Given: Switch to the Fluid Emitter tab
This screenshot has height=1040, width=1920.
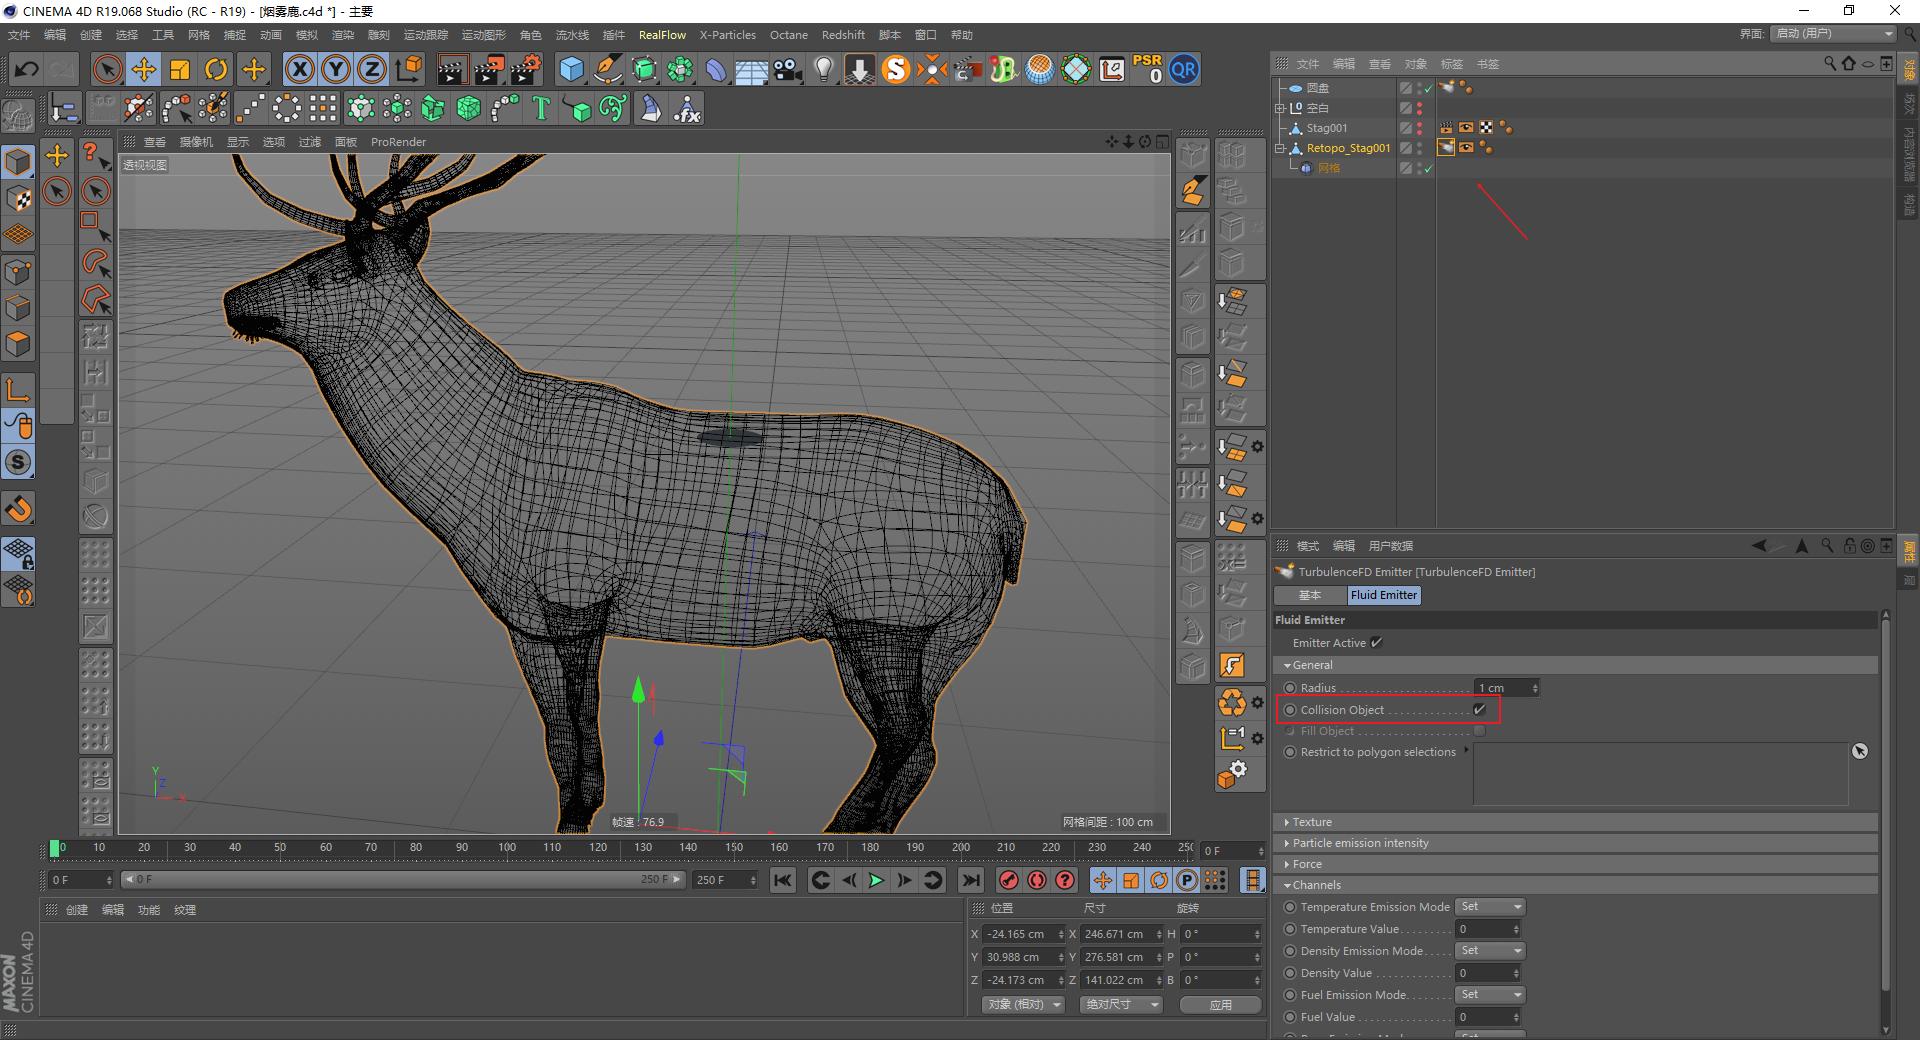Looking at the screenshot, I should [x=1384, y=595].
